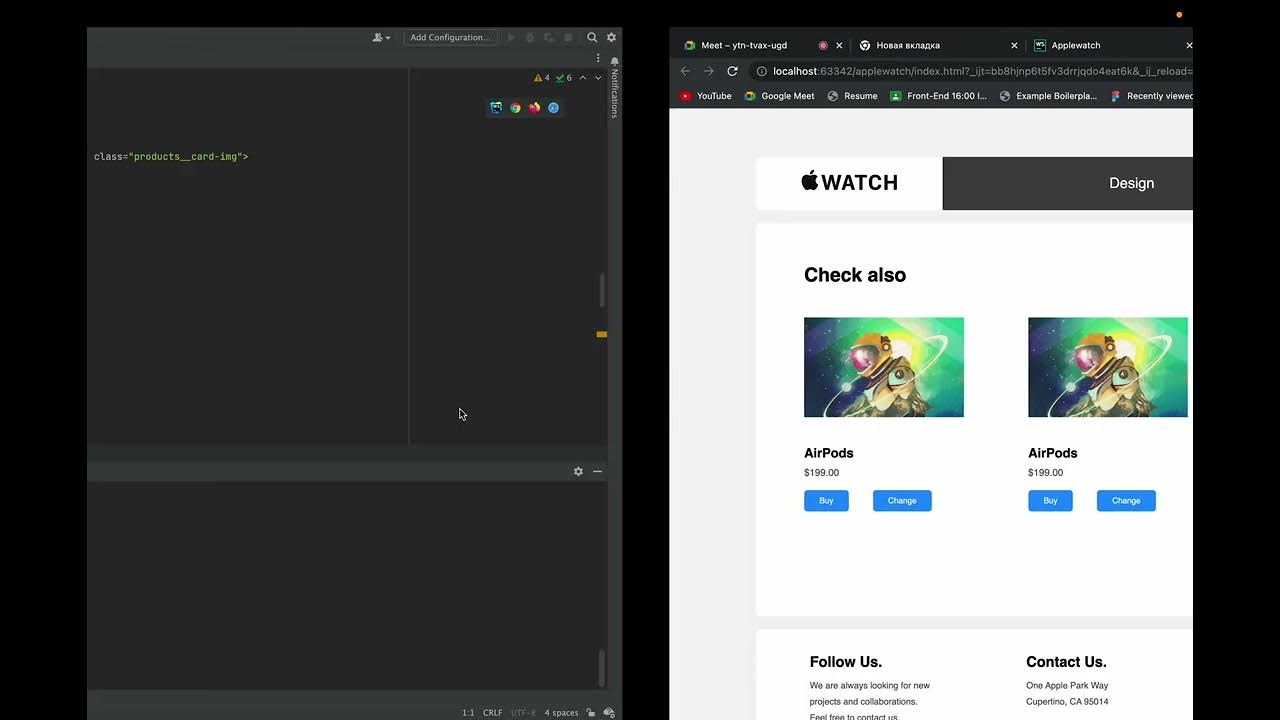Click the browser Forward arrow

click(x=708, y=71)
